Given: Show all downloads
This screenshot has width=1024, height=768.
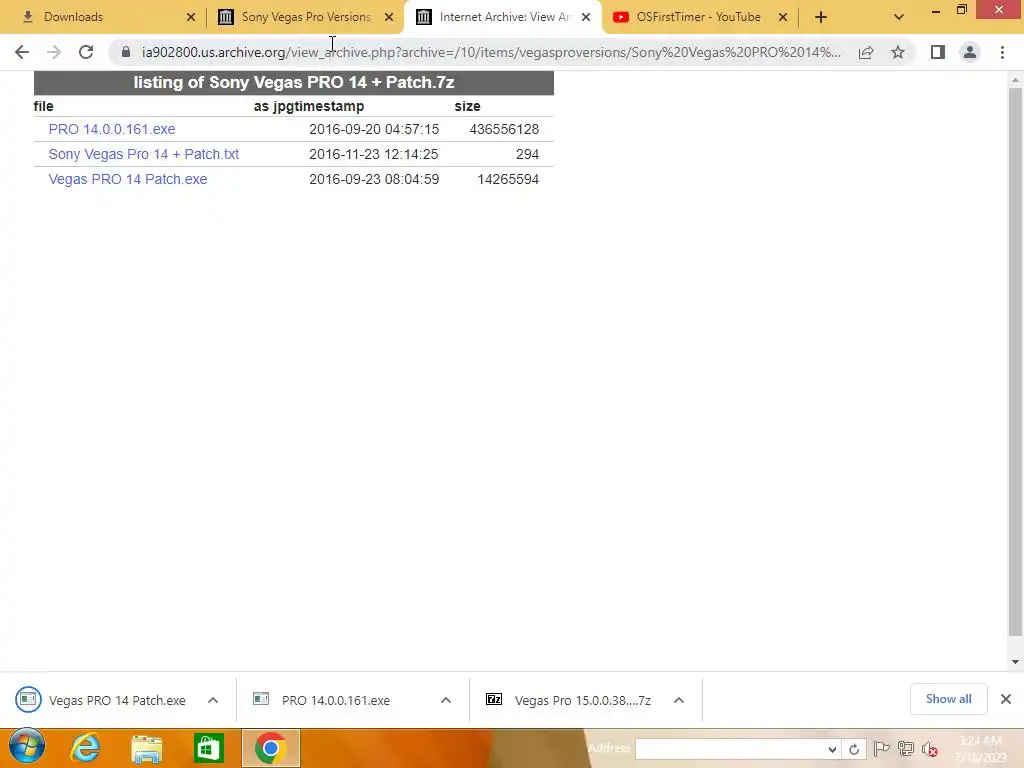Looking at the screenshot, I should [948, 699].
